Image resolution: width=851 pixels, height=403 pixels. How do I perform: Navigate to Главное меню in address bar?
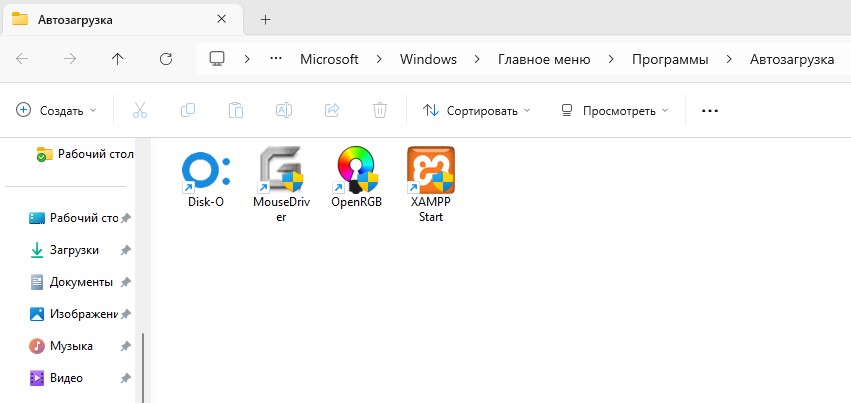(x=544, y=59)
